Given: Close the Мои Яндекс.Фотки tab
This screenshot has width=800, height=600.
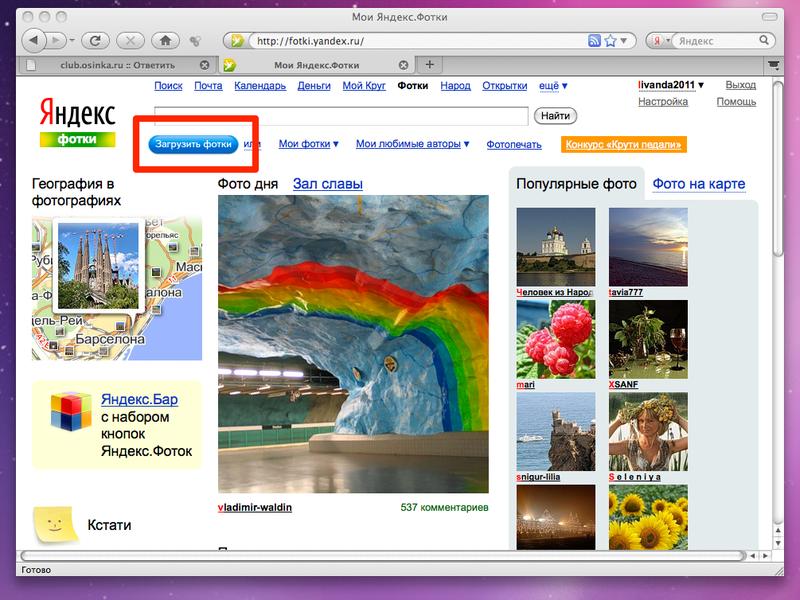Looking at the screenshot, I should point(404,65).
